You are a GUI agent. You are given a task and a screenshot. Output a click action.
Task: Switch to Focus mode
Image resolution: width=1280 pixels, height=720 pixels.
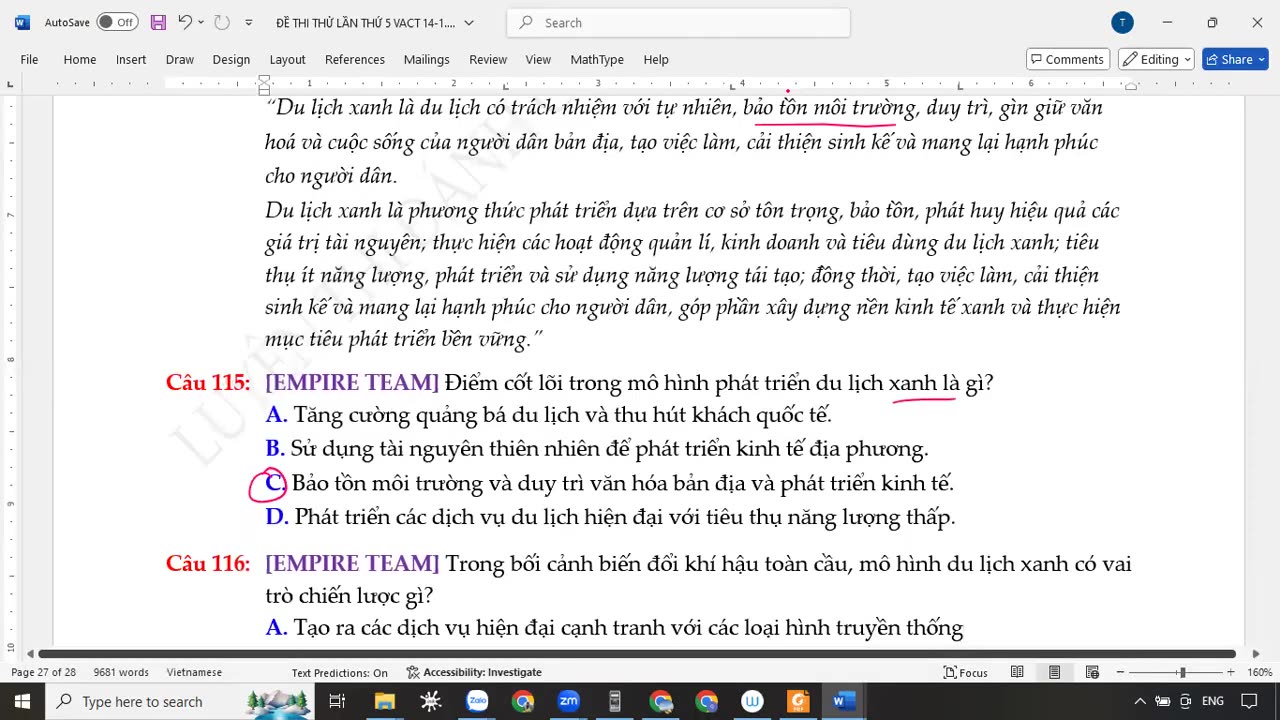(966, 672)
